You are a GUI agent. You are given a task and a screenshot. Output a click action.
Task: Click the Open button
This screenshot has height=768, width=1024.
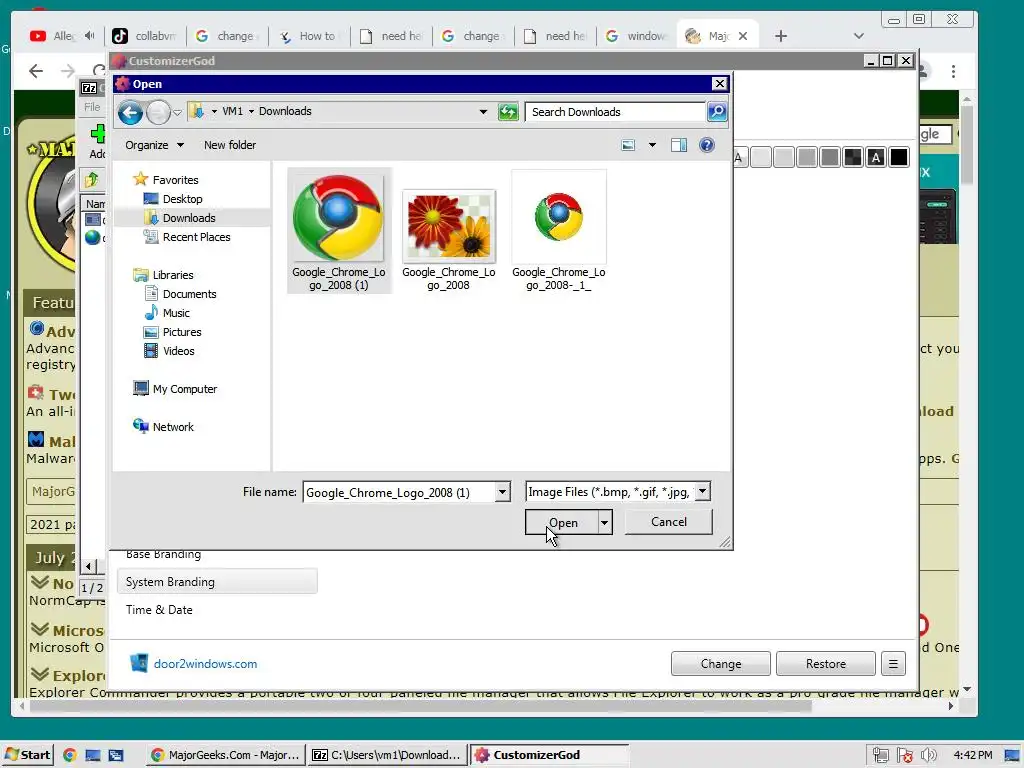(562, 522)
